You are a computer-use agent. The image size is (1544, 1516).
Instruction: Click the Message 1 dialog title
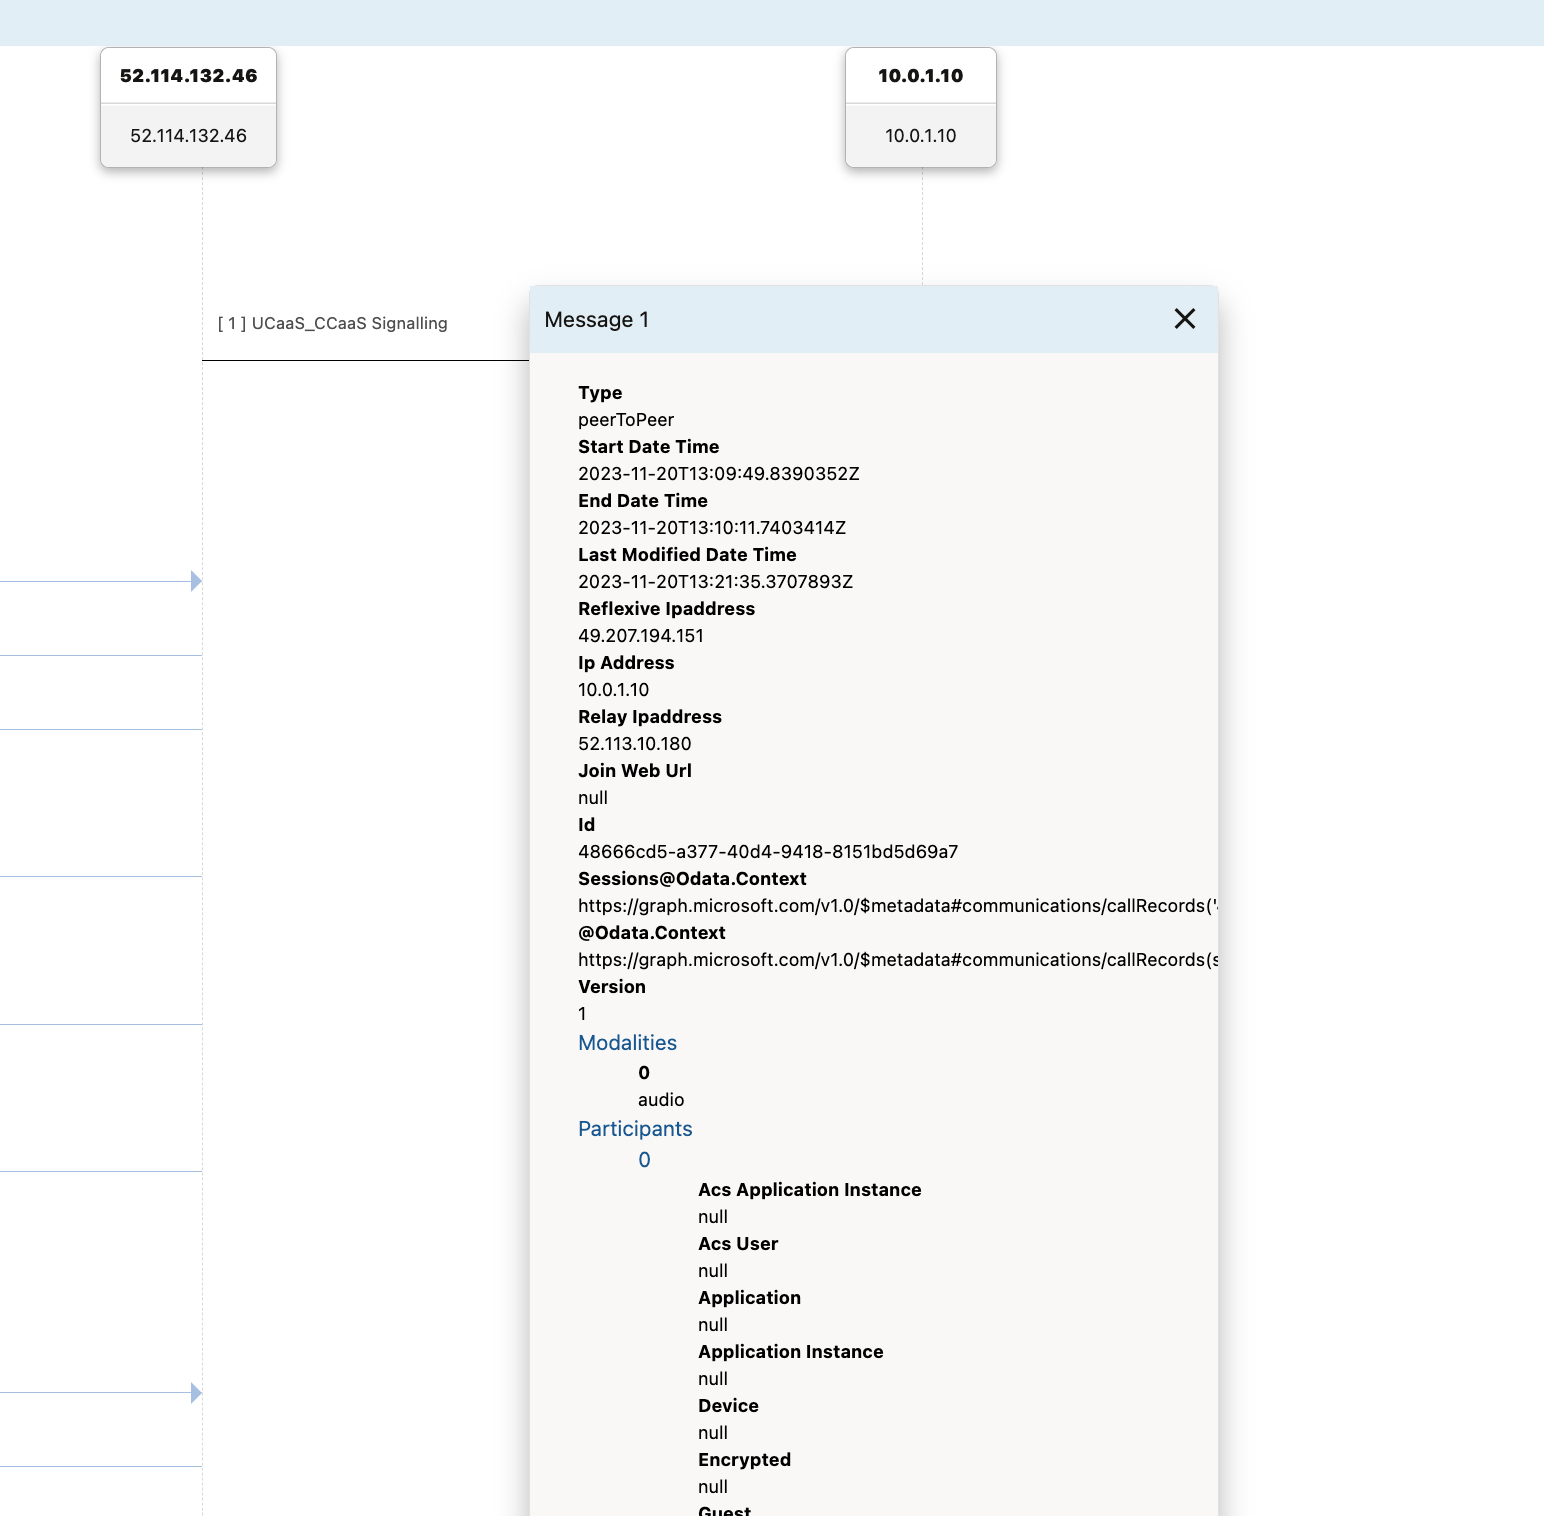597,320
